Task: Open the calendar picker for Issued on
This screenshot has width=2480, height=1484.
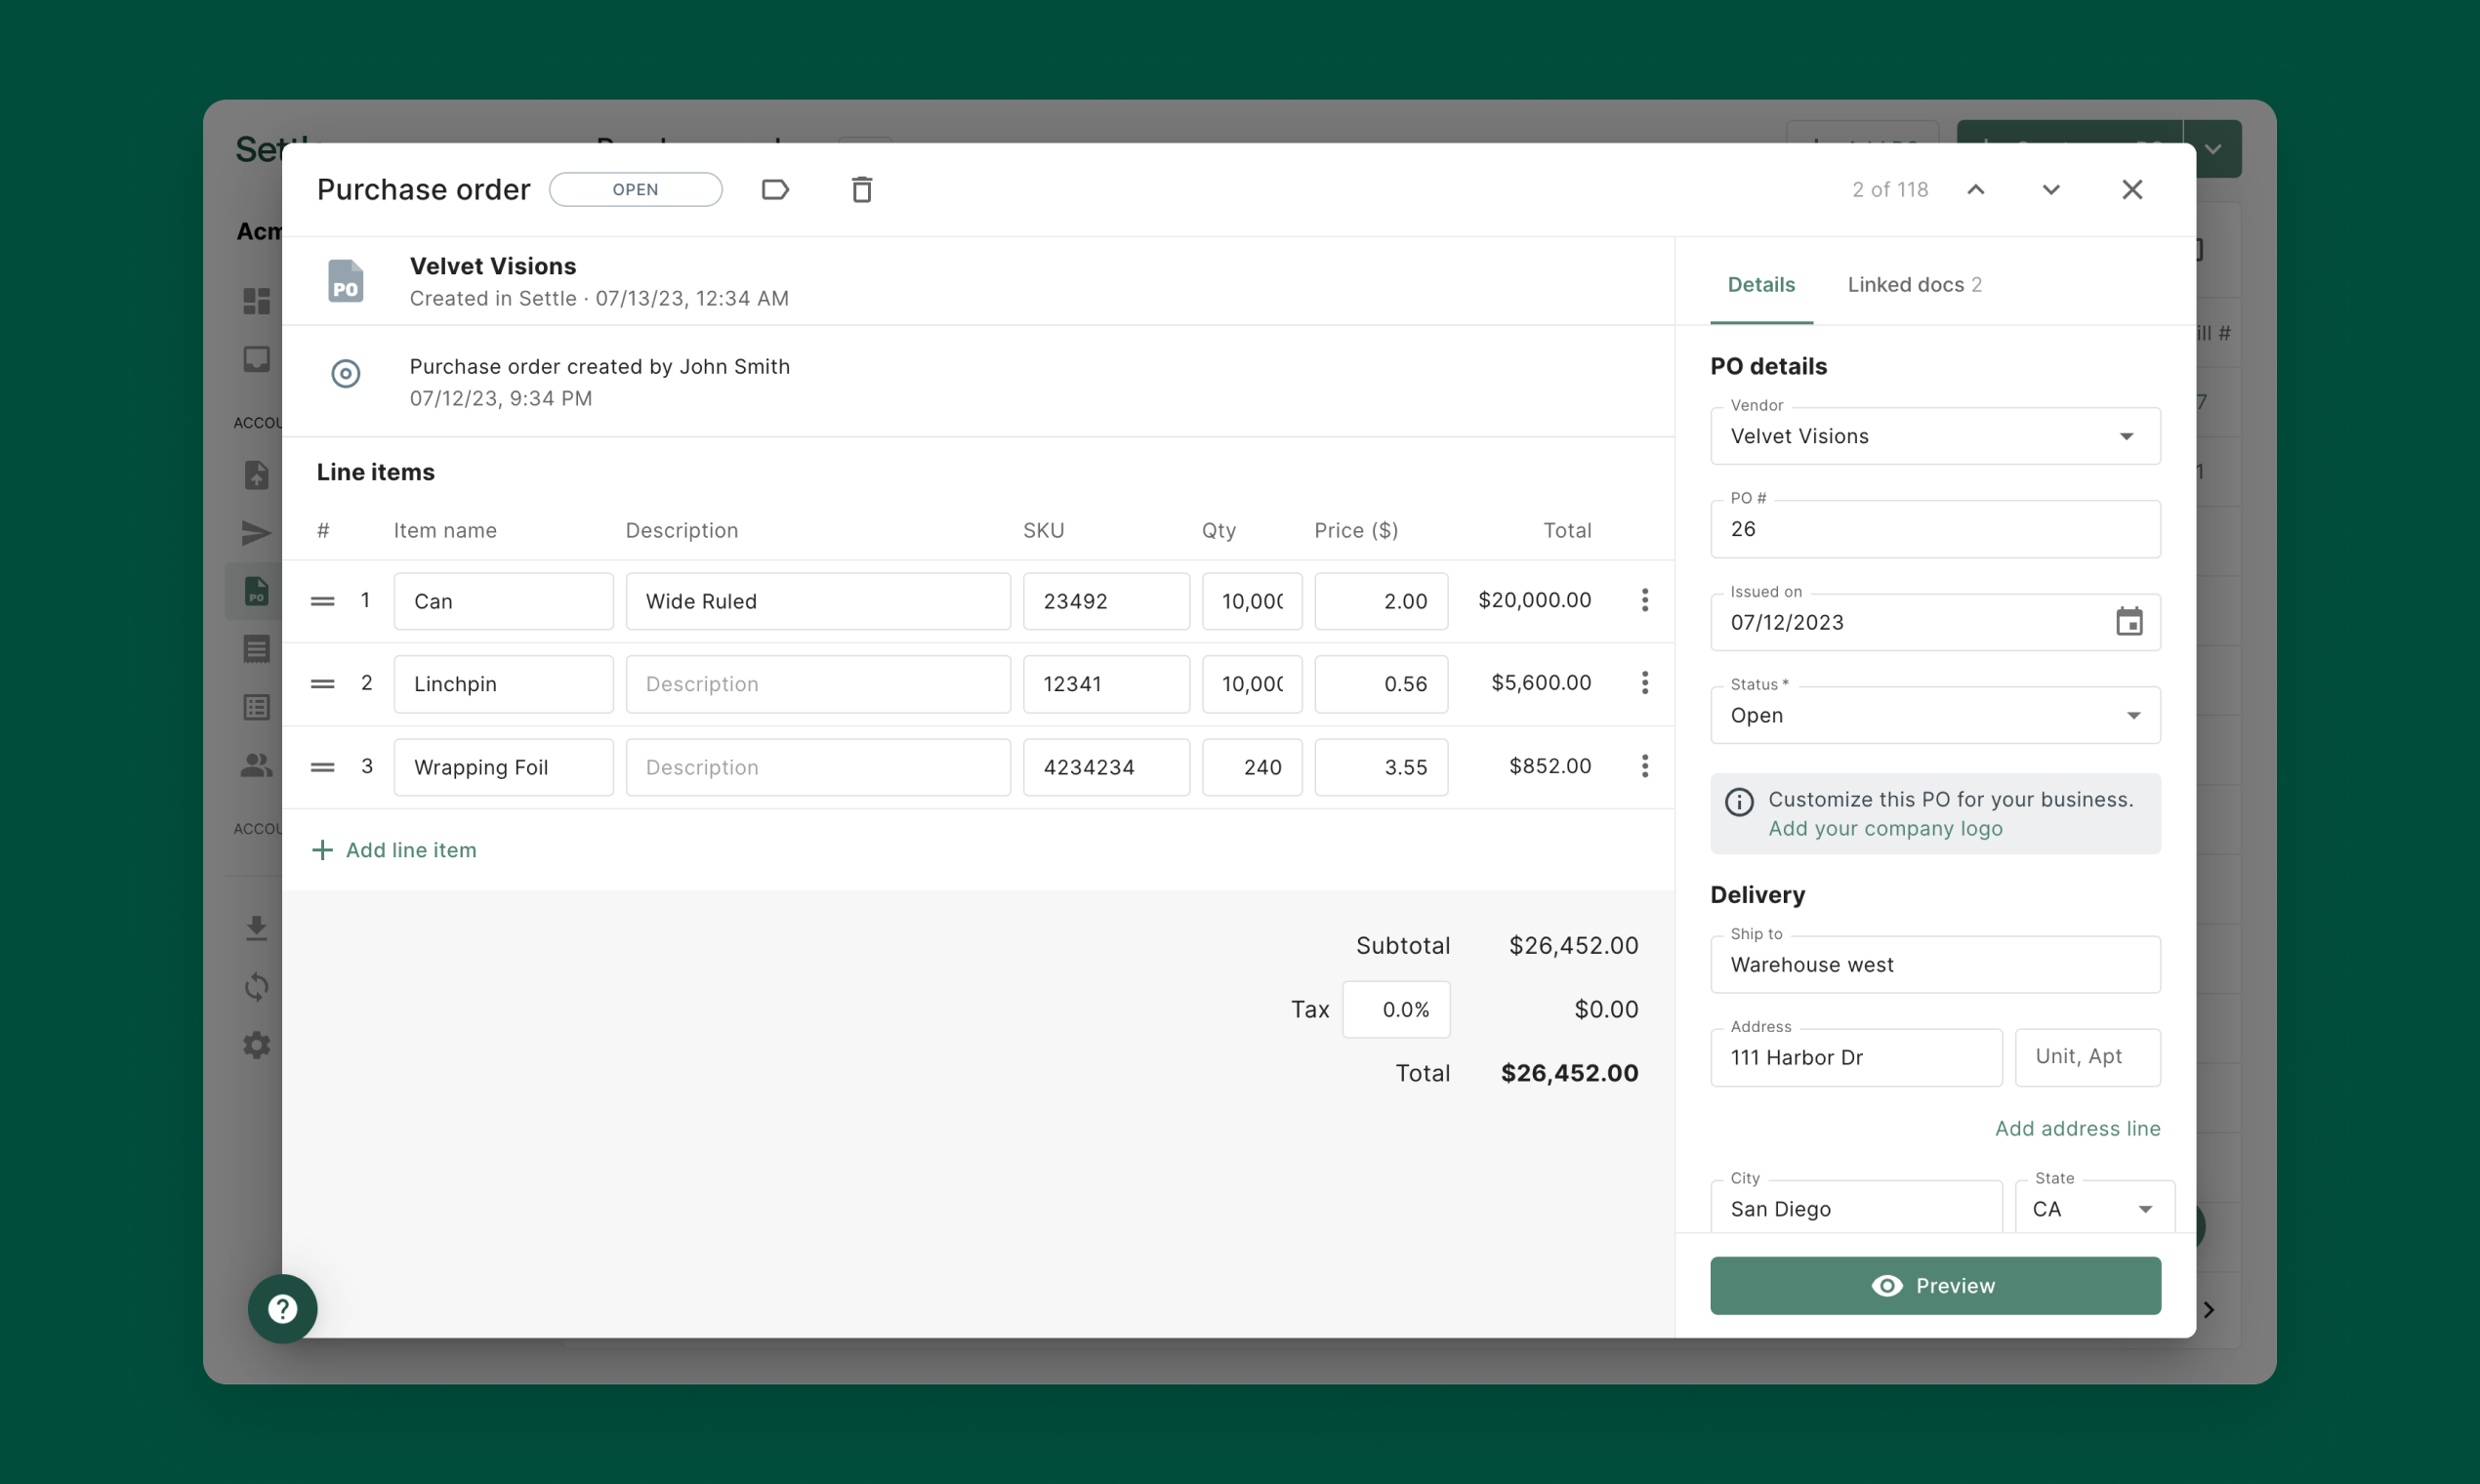Action: [2129, 622]
